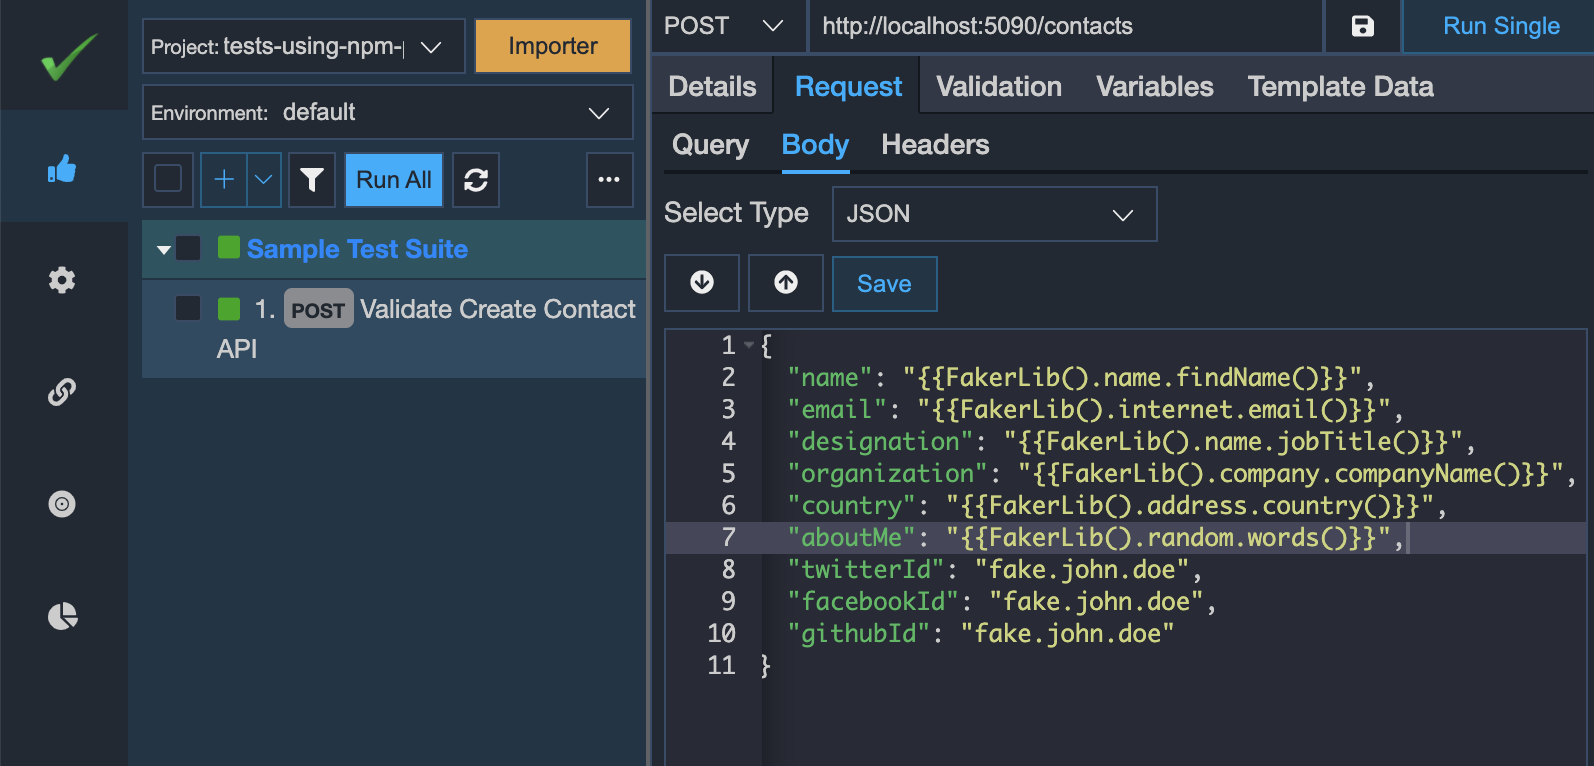1594x766 pixels.
Task: Check the Sample Test Suite checkbox
Action: tap(188, 248)
